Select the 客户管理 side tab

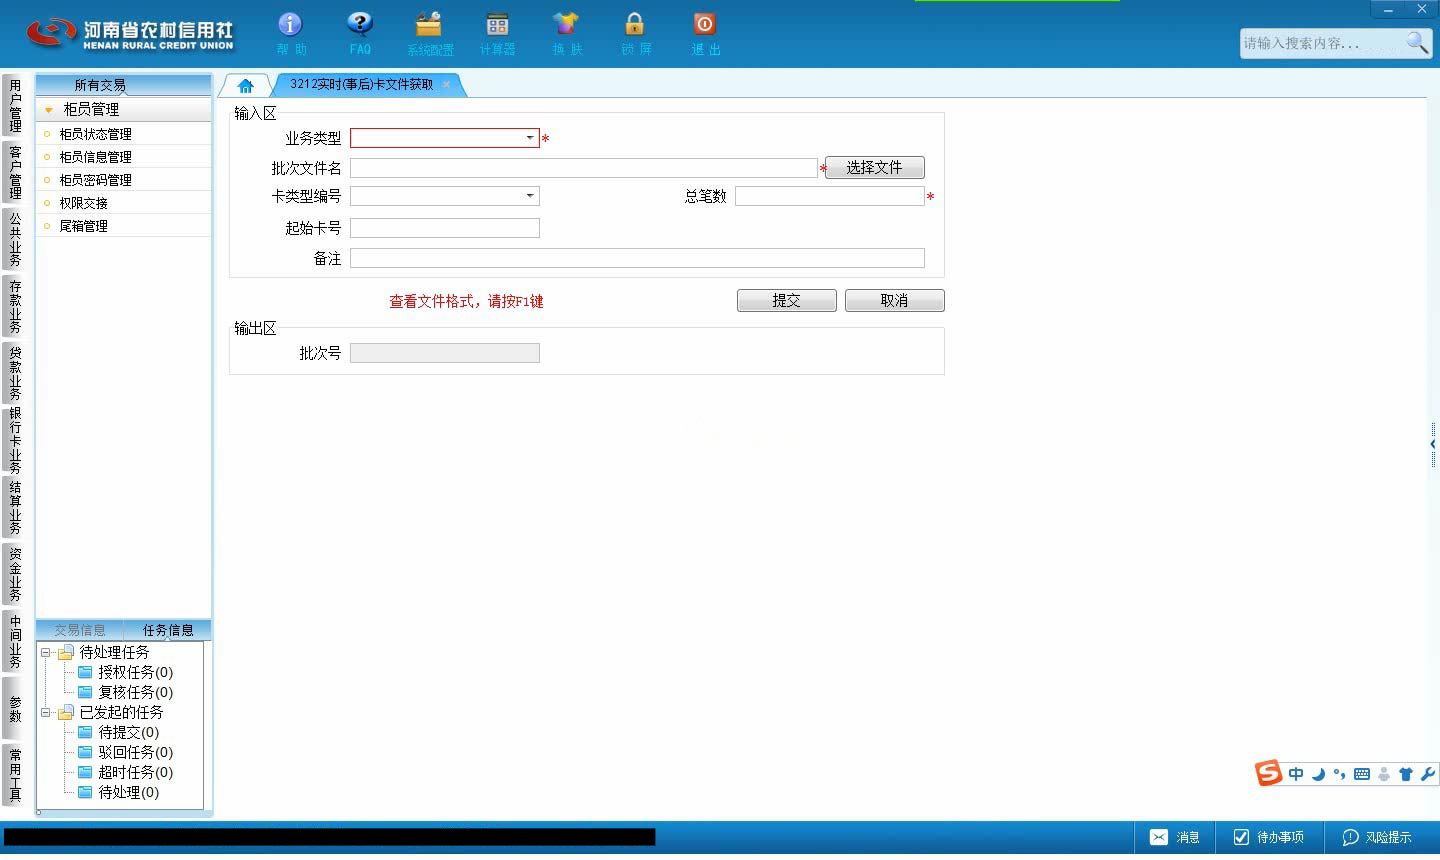14,171
